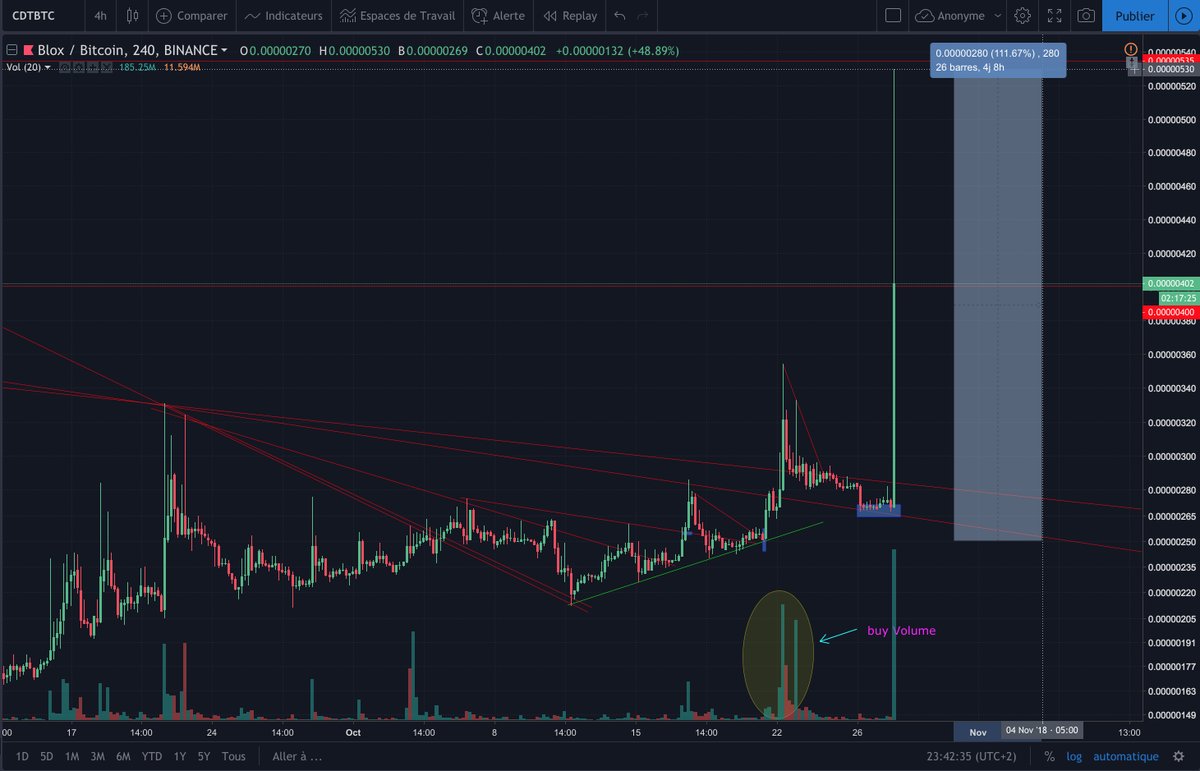The height and width of the screenshot is (771, 1200).
Task: Click the Comparer plus icon
Action: coord(163,16)
